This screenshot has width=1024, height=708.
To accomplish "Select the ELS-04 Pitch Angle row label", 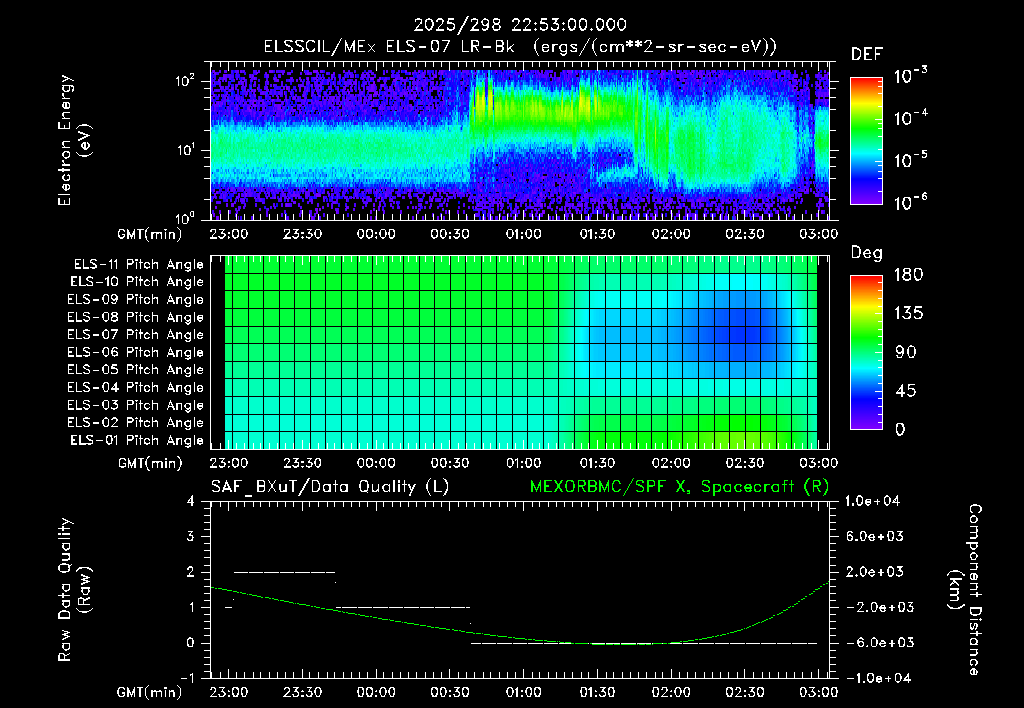I will pyautogui.click(x=136, y=388).
